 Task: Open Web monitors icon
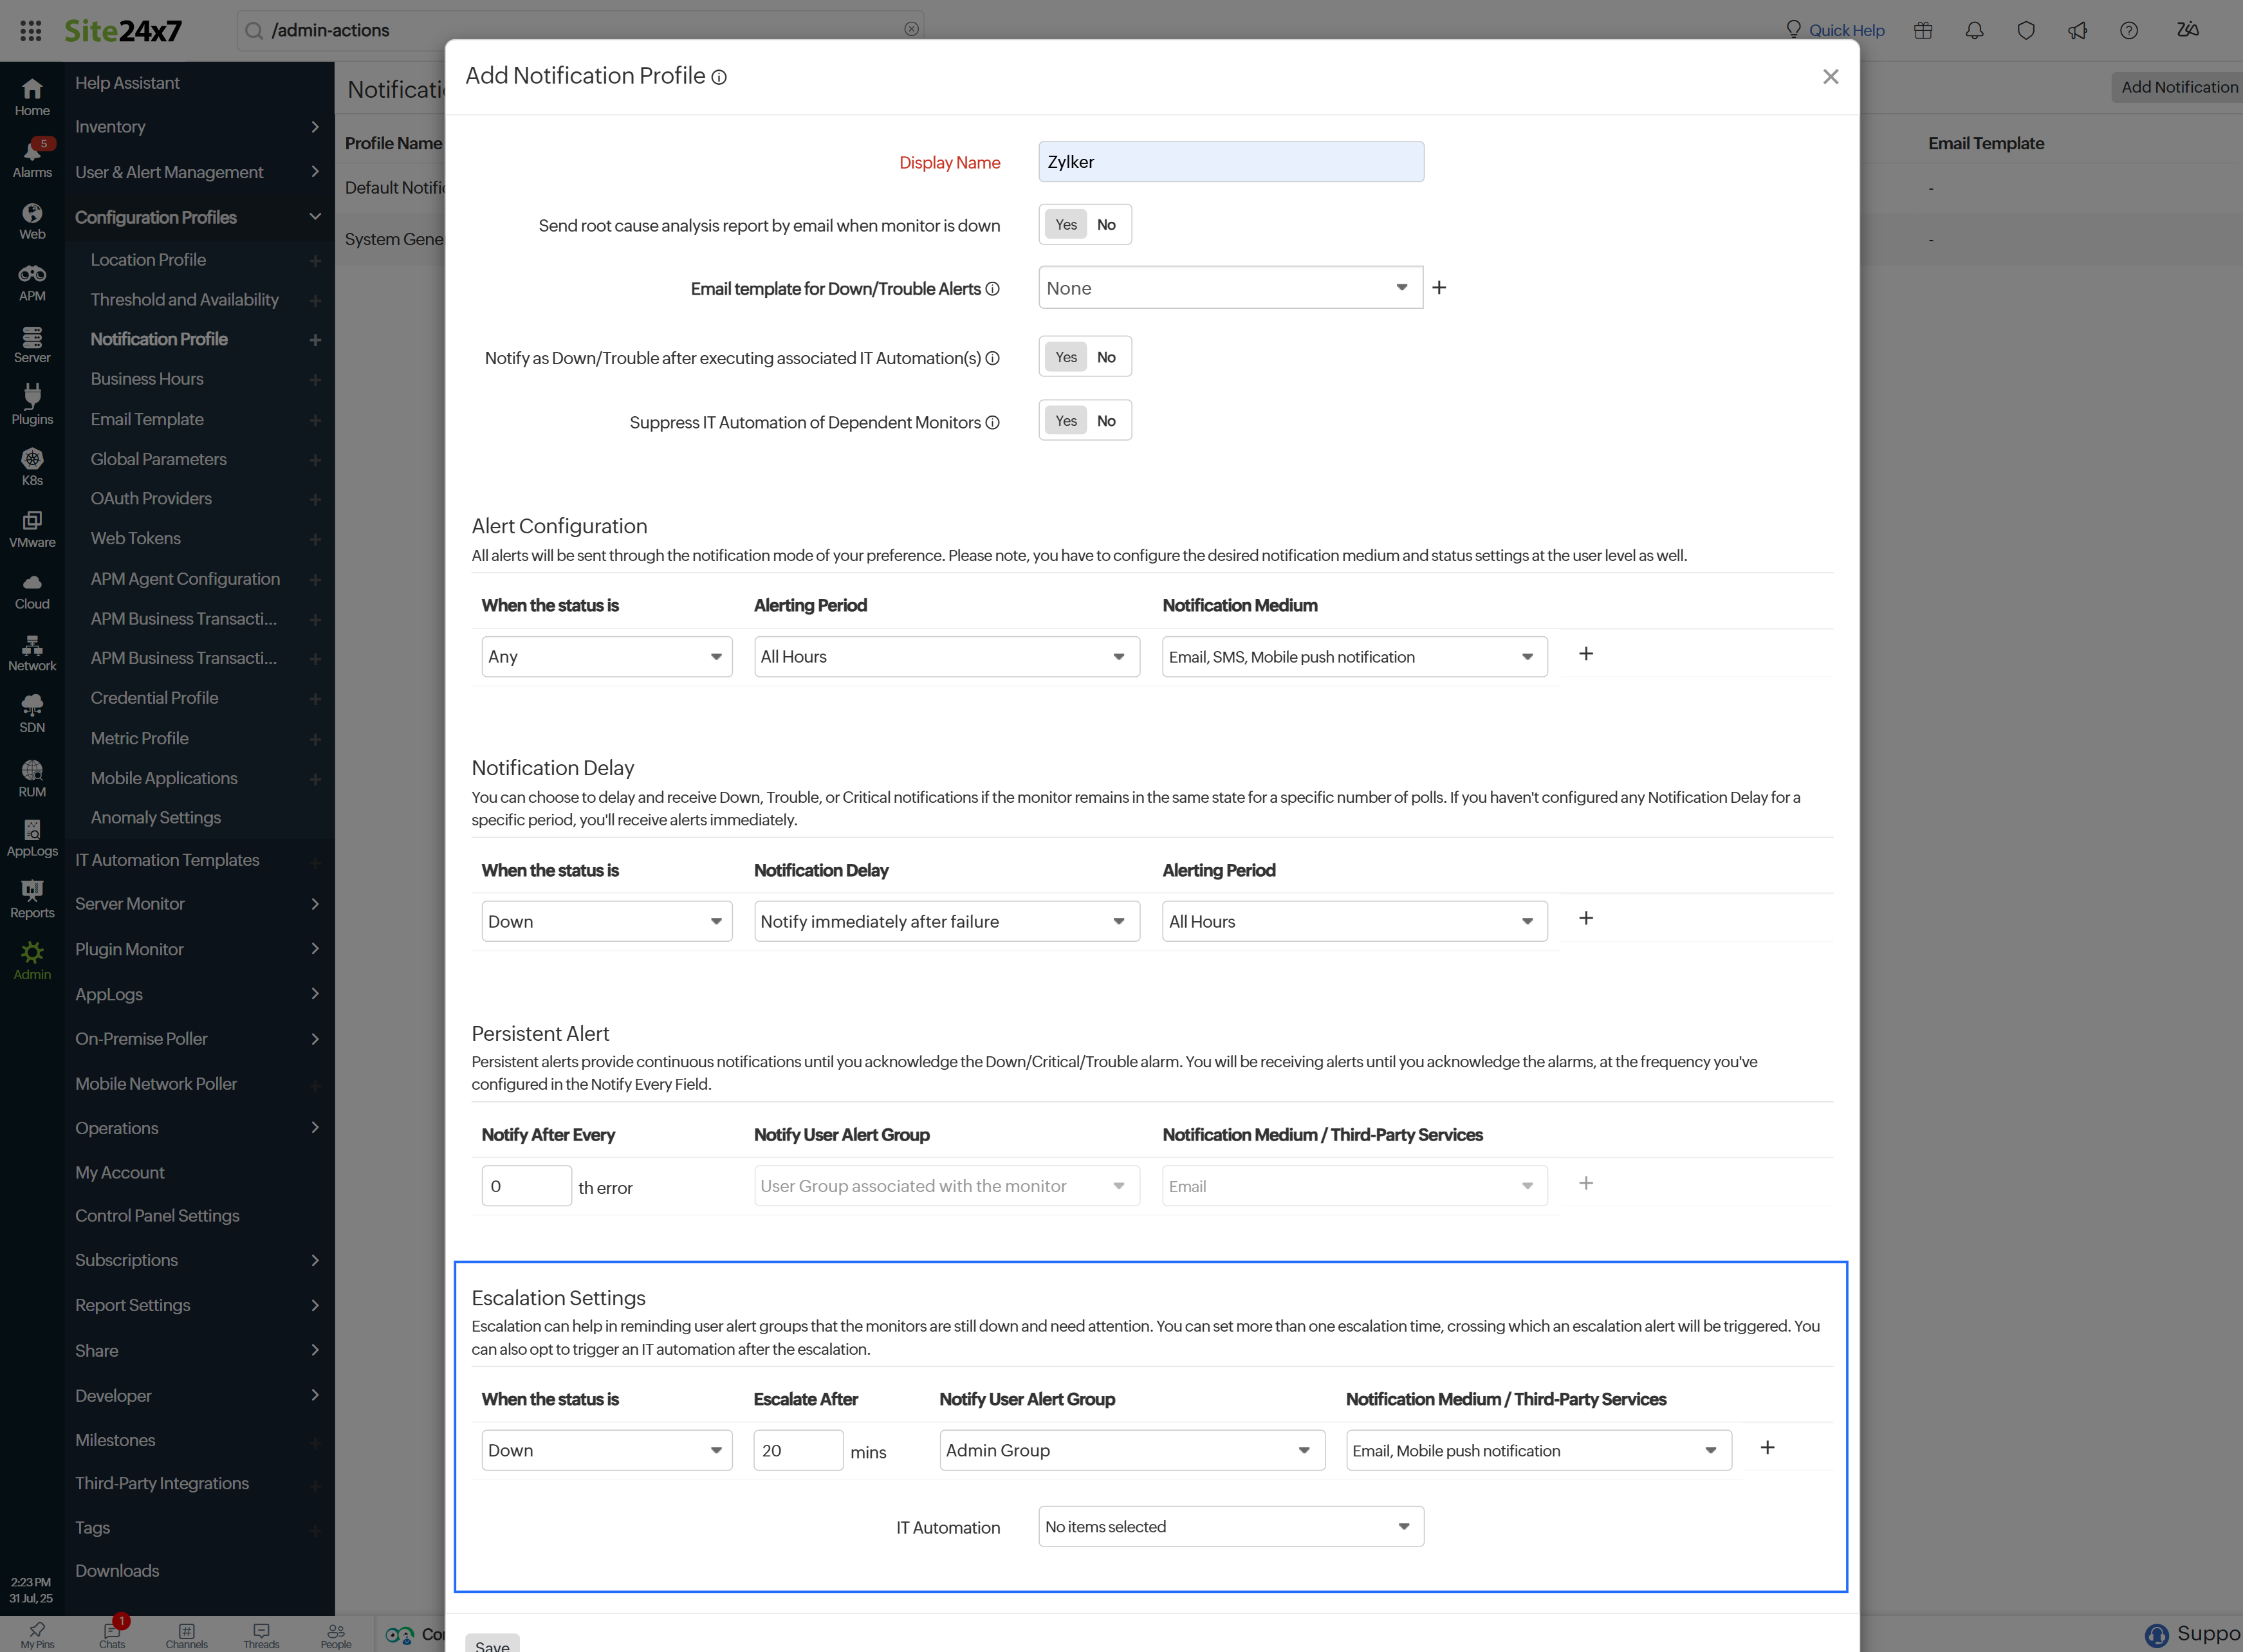[x=32, y=221]
